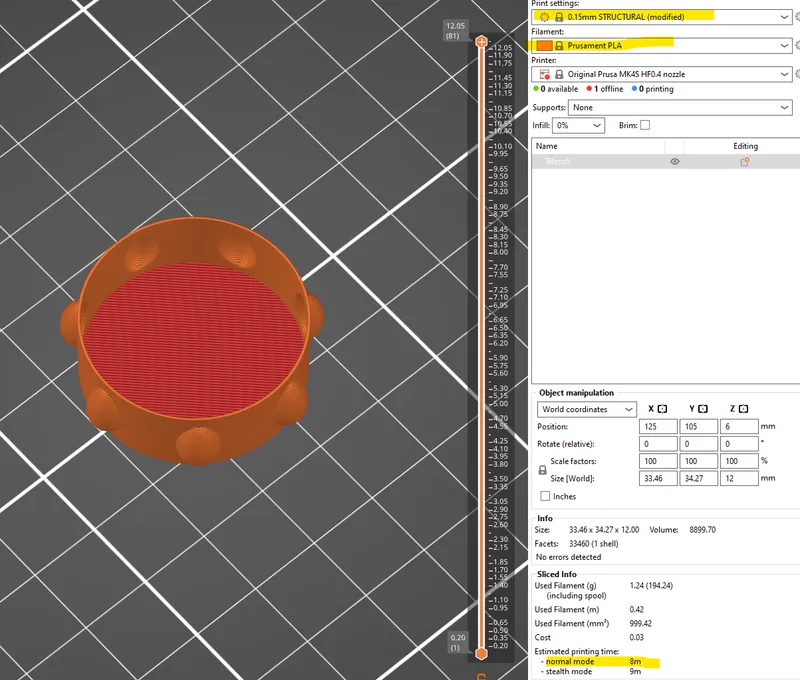
Task: Click the lock icon beside 0.15mm STRUCTURAL
Action: click(x=559, y=17)
